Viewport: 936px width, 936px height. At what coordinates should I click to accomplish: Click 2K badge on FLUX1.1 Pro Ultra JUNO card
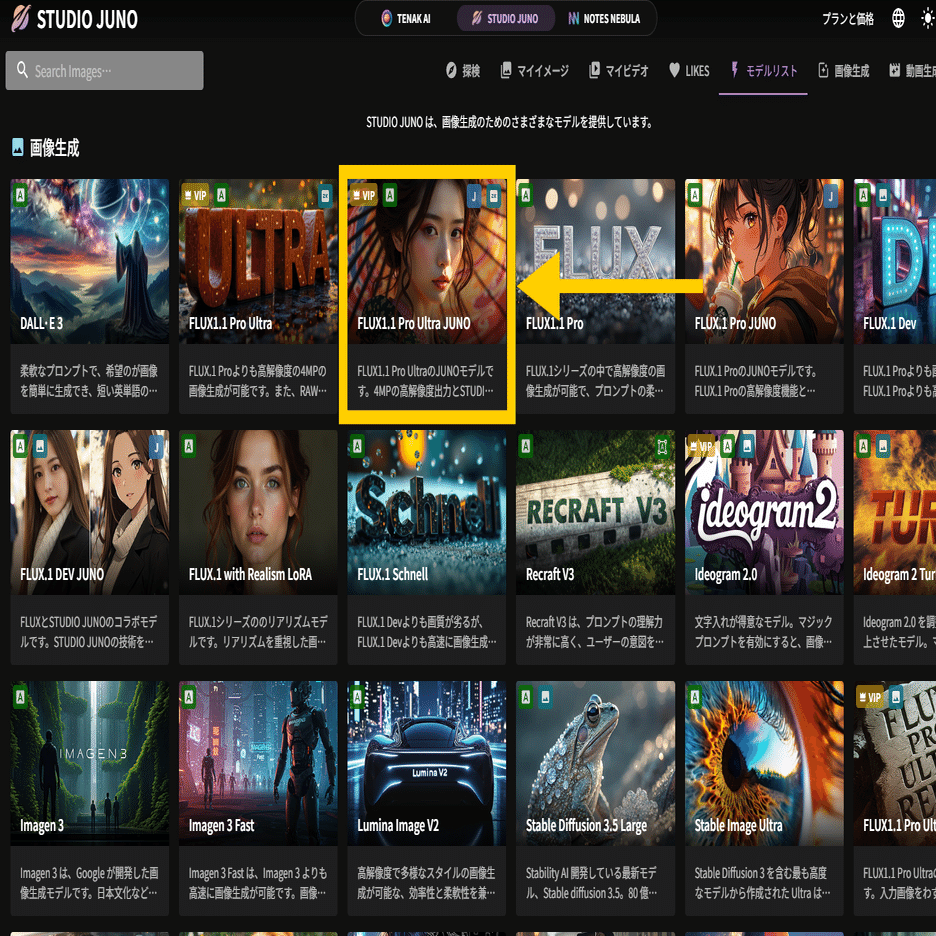[494, 195]
